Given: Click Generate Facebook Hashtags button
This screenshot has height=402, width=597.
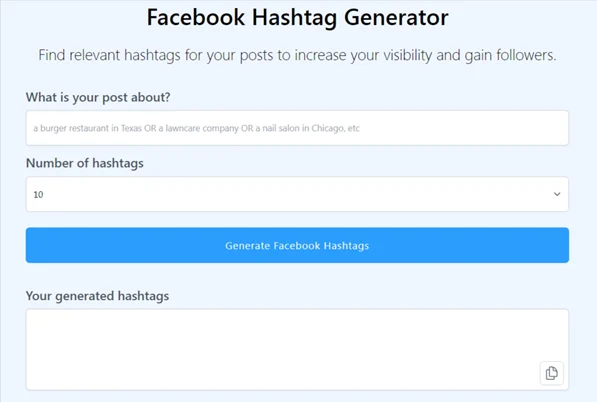Looking at the screenshot, I should 297,245.
